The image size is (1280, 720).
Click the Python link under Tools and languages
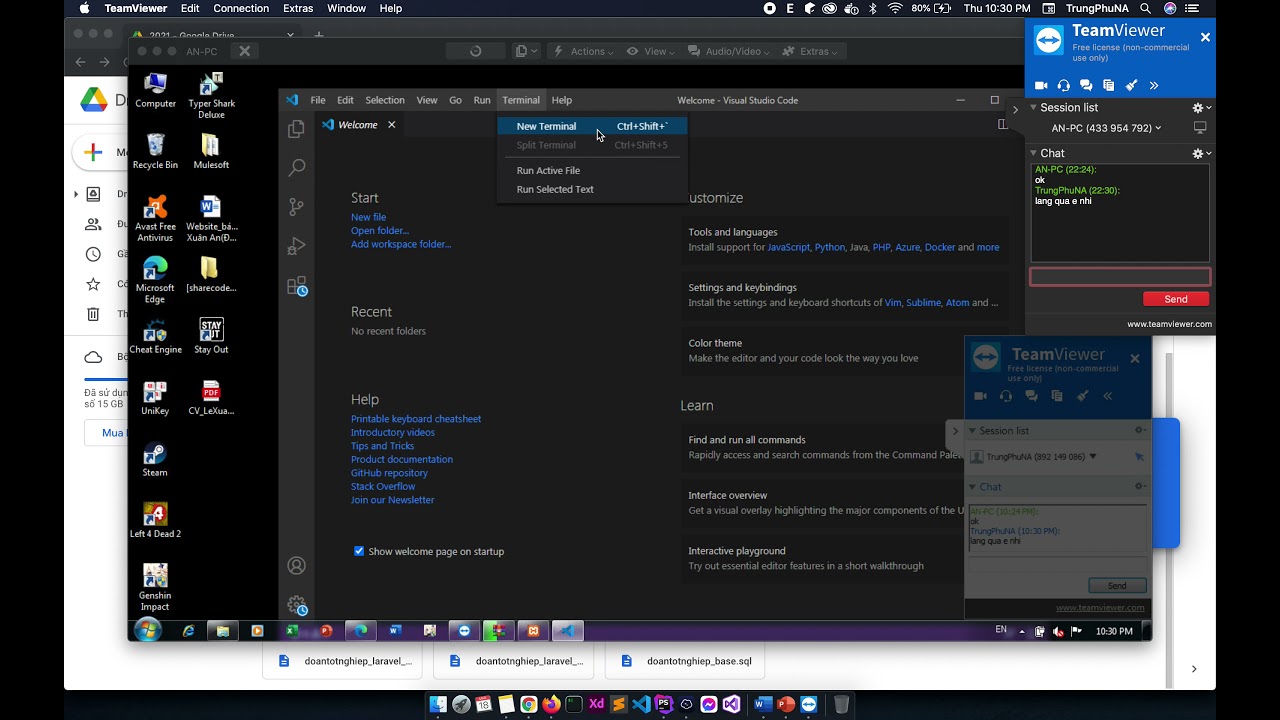click(x=829, y=247)
